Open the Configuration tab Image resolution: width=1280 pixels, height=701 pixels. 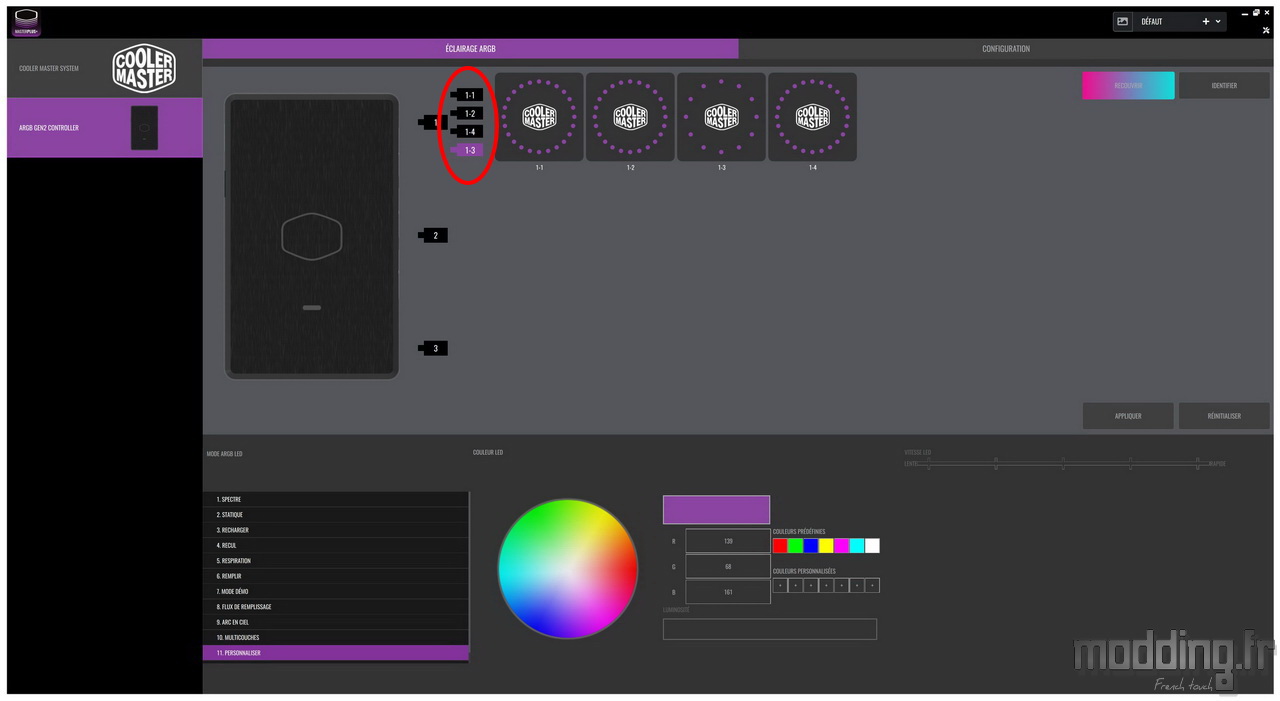click(1006, 49)
